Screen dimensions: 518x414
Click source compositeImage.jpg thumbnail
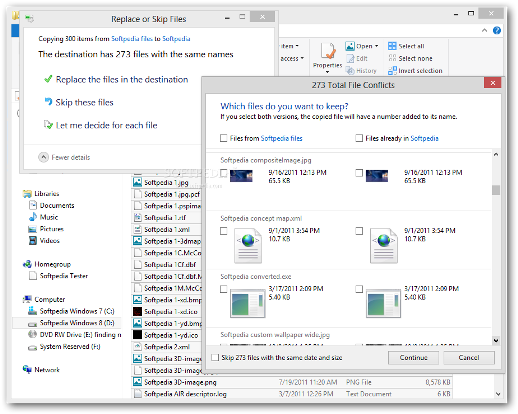pos(241,176)
